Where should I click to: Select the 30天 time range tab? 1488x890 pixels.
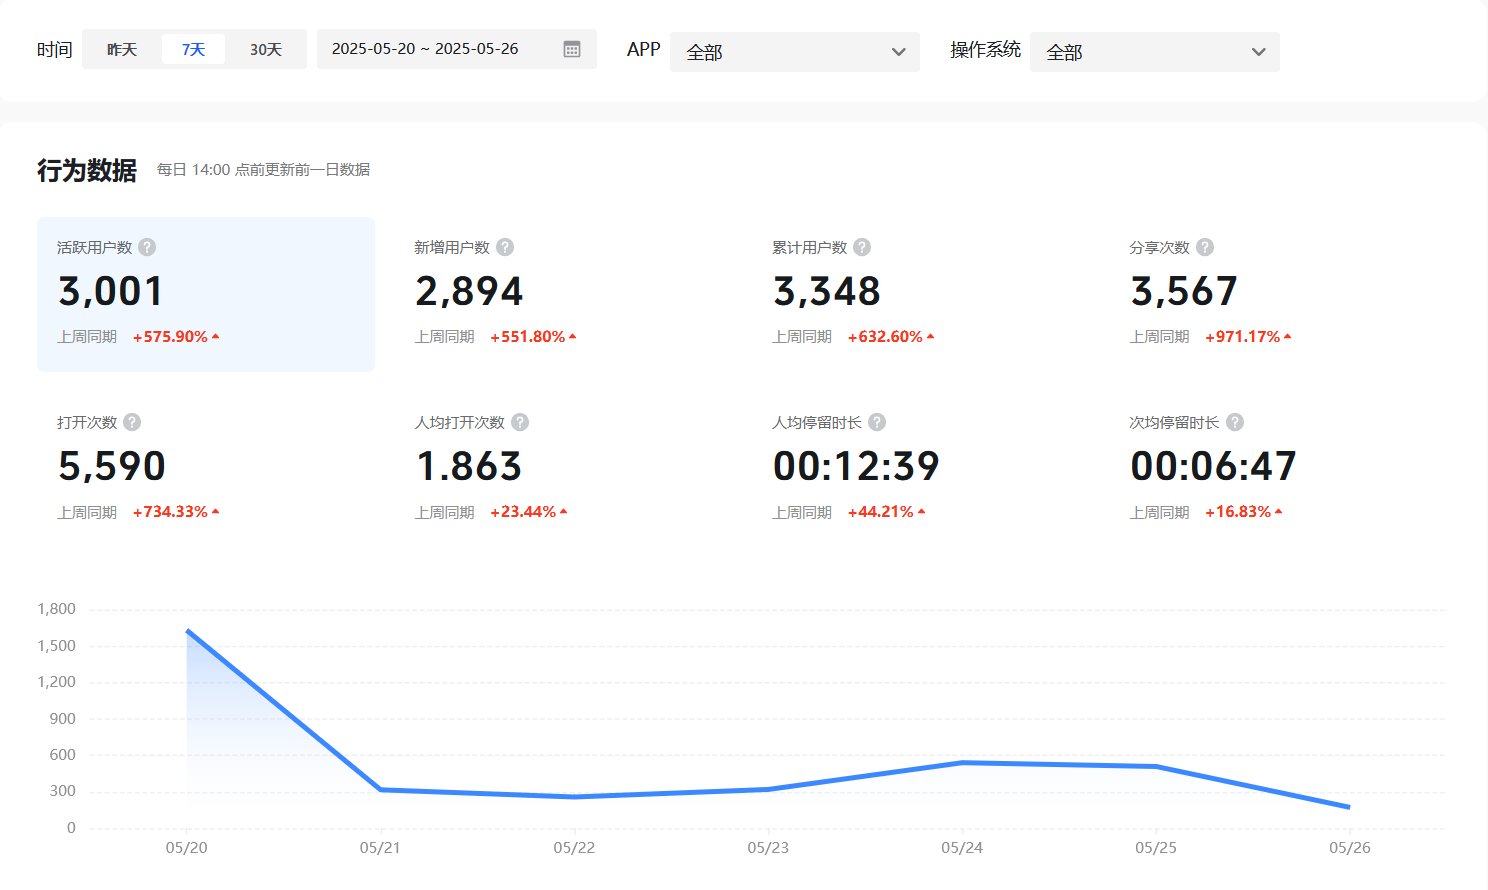click(266, 49)
